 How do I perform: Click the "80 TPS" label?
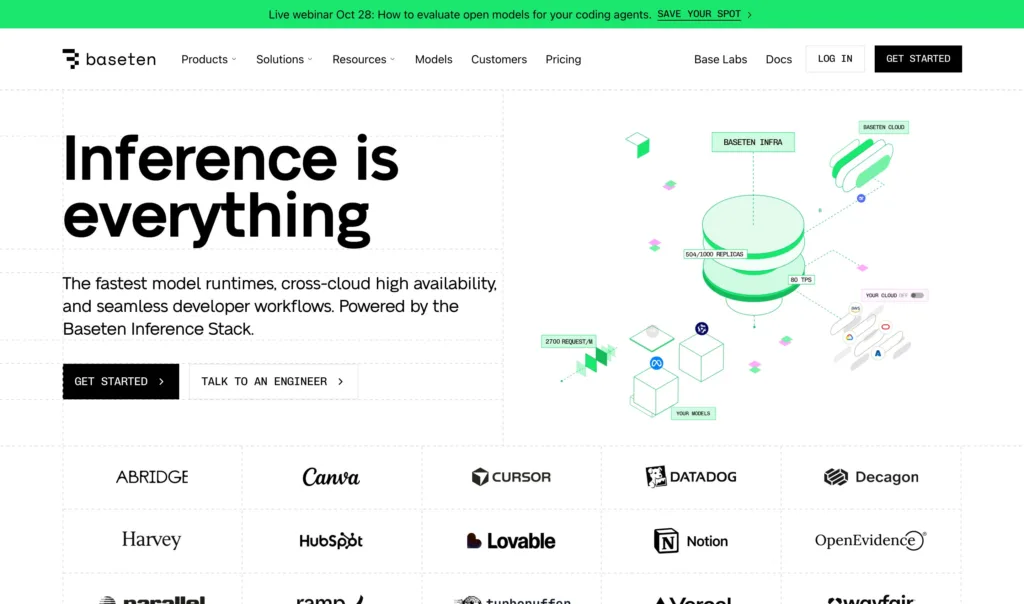click(801, 279)
